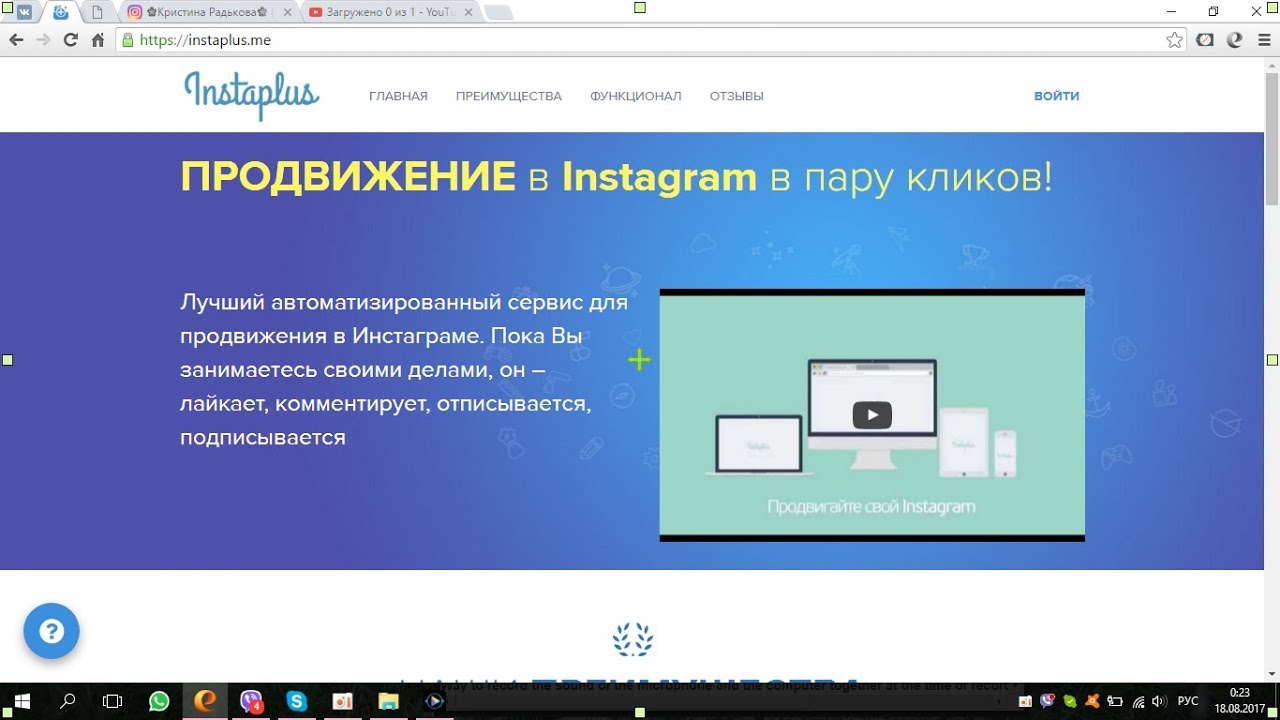Switch to the Instaplus pinned tab

click(61, 13)
